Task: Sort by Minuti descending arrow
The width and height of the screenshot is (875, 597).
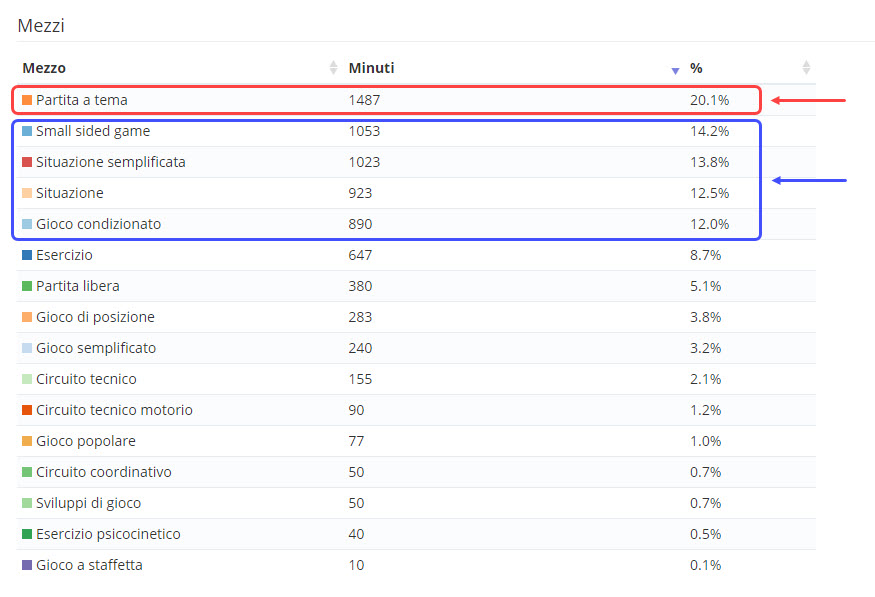Action: 675,69
